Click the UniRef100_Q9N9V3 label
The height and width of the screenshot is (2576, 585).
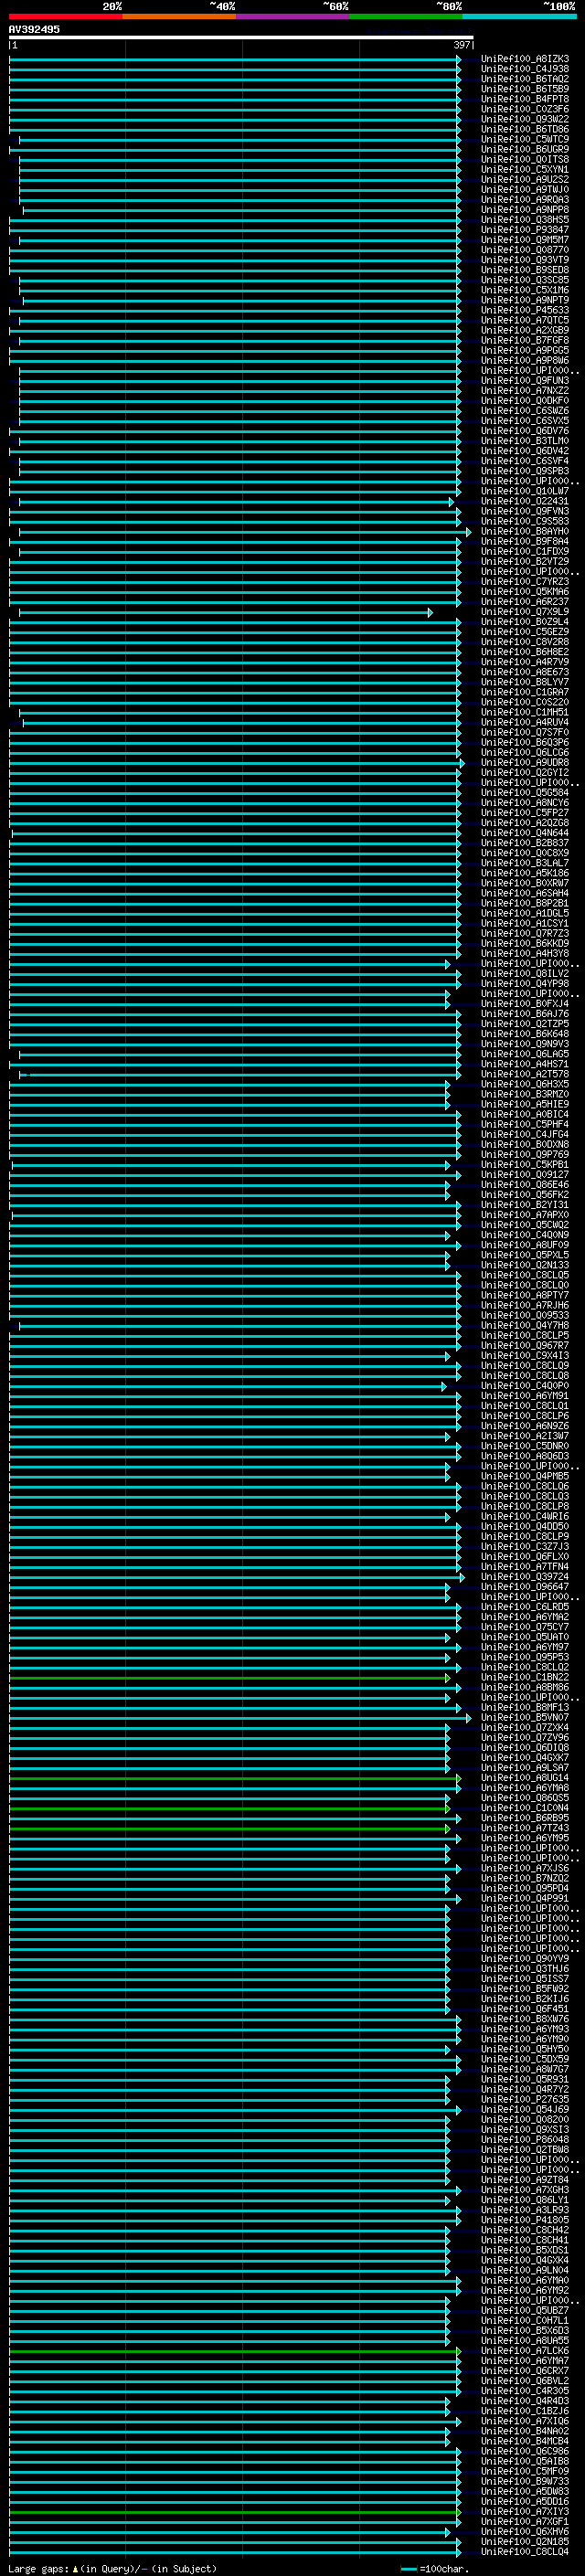525,1044
